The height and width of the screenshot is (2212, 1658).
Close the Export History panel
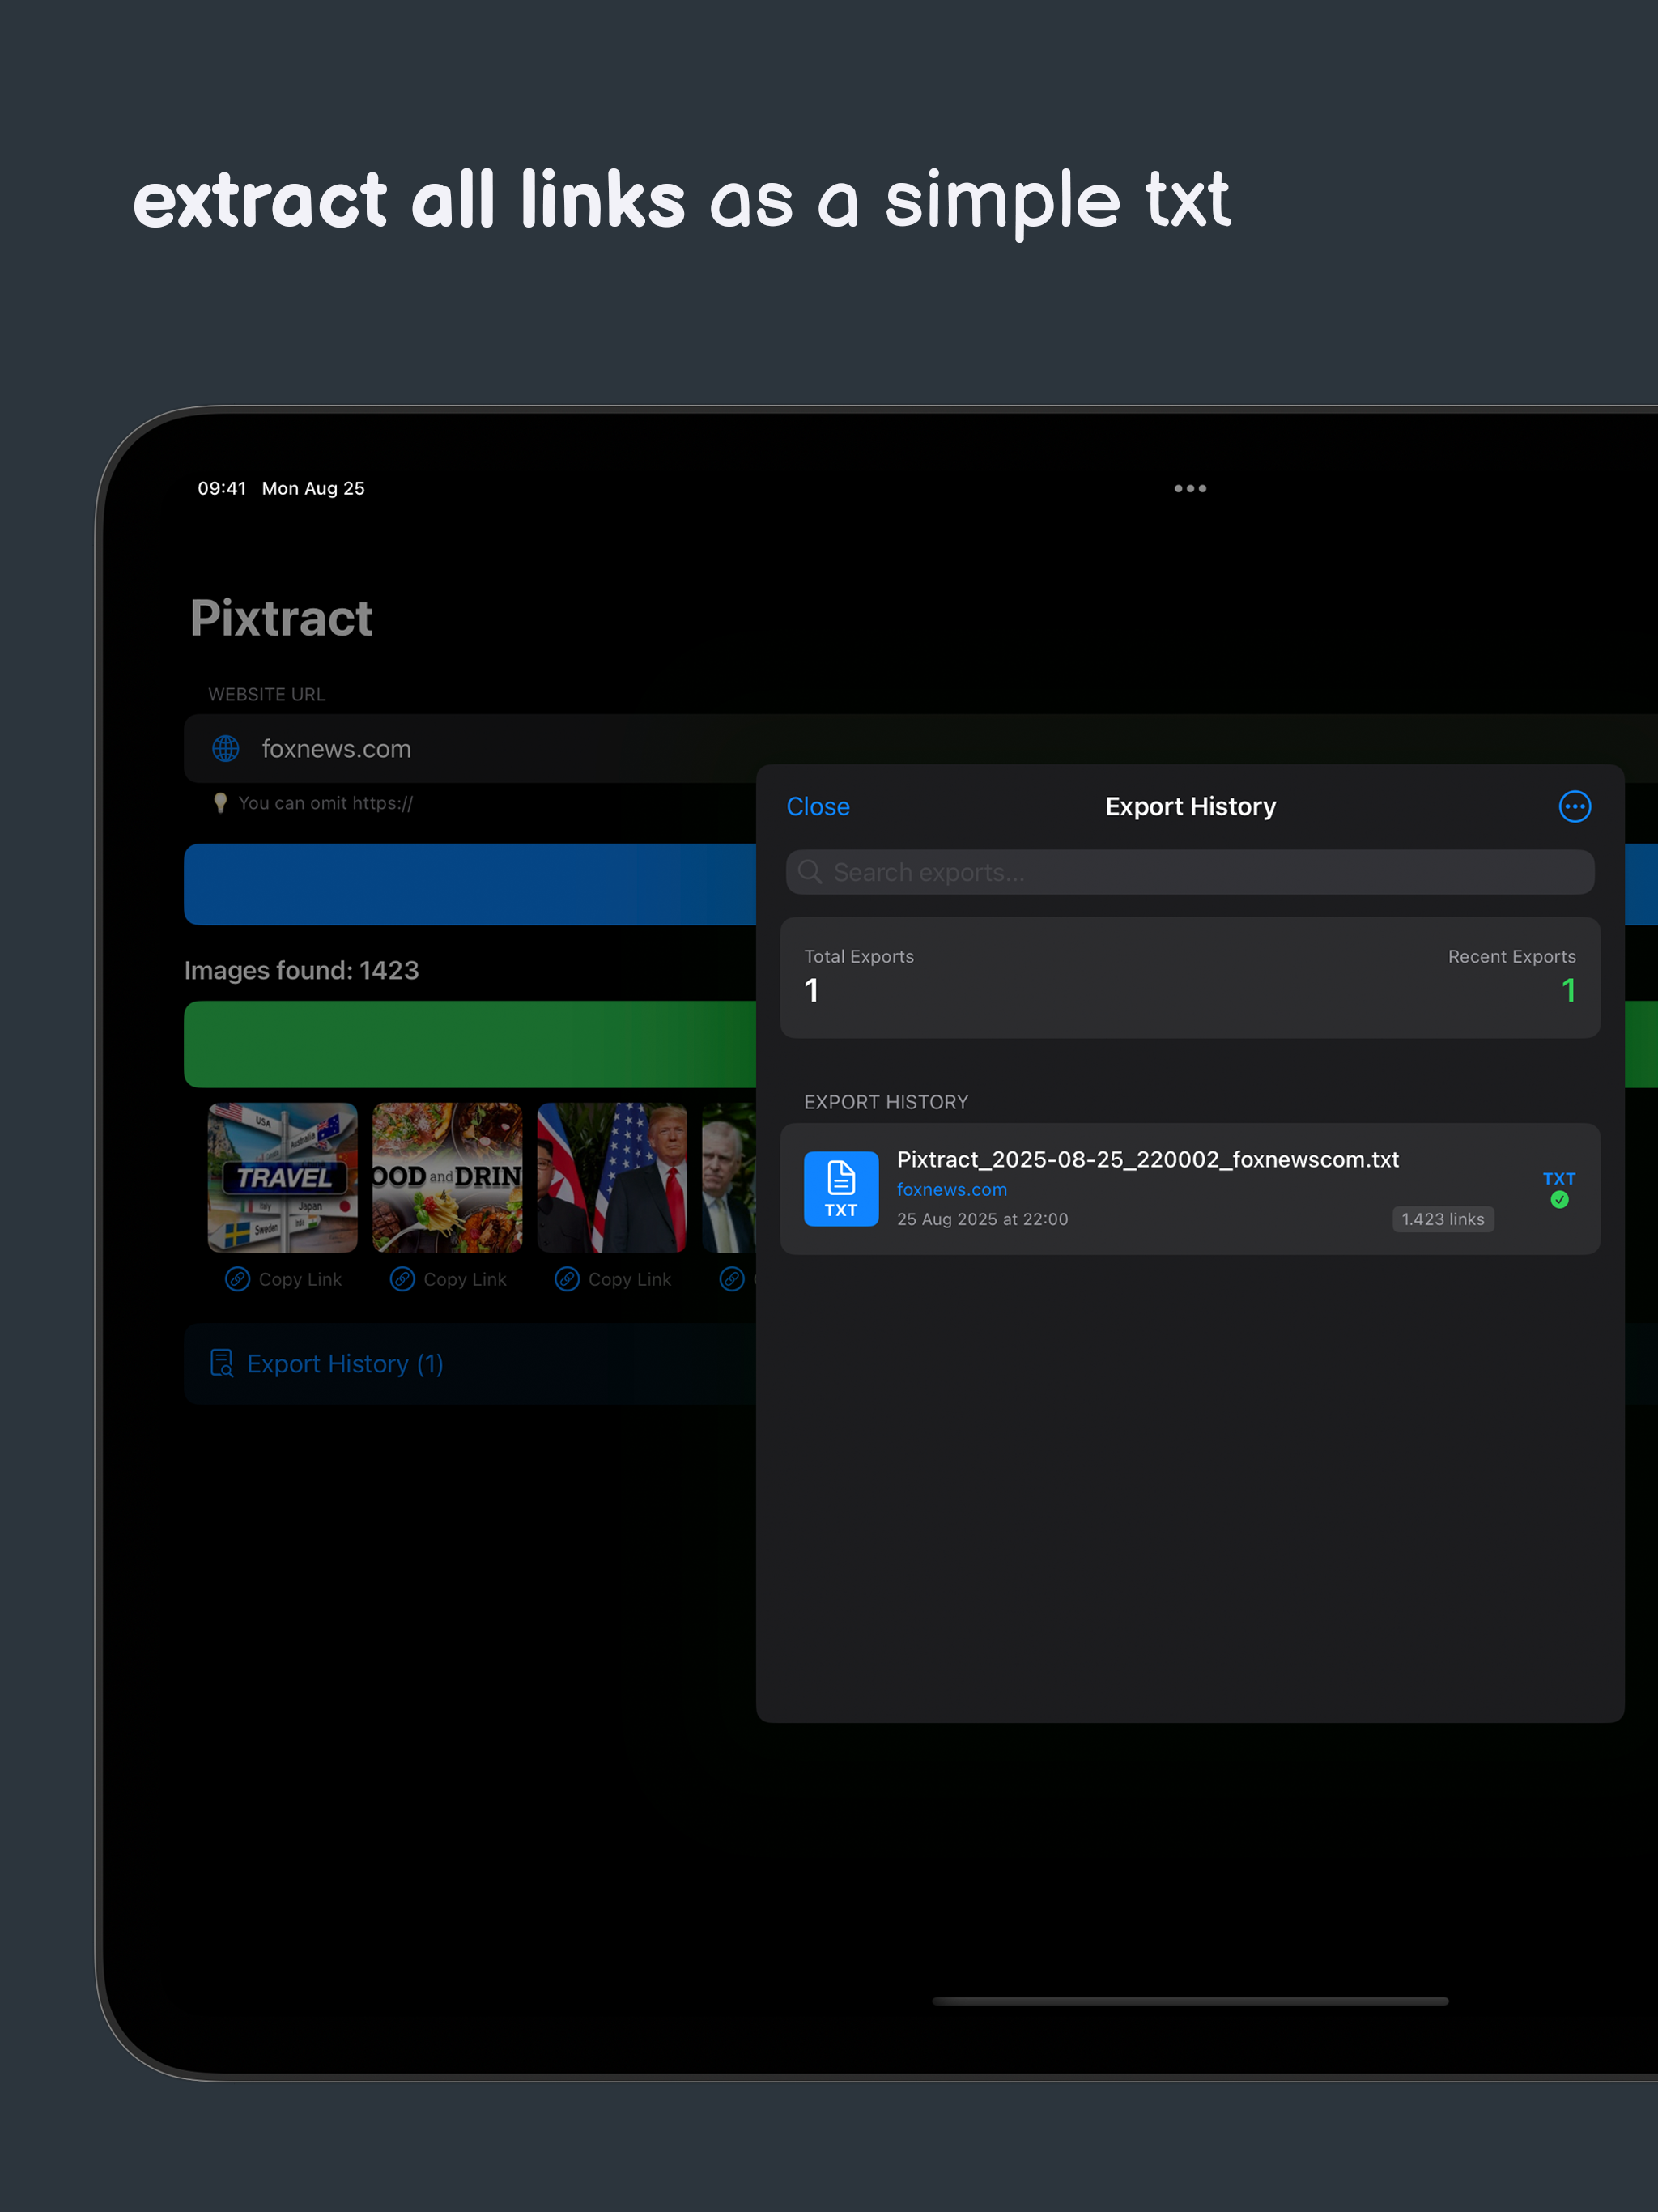pos(817,806)
